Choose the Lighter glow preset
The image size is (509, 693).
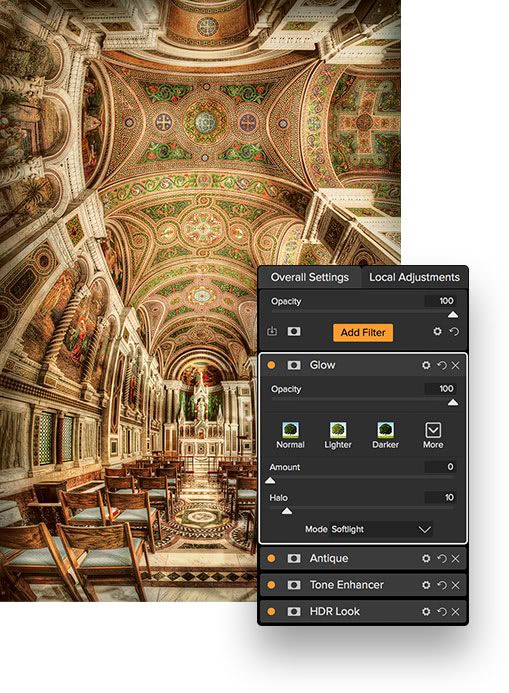pyautogui.click(x=338, y=435)
